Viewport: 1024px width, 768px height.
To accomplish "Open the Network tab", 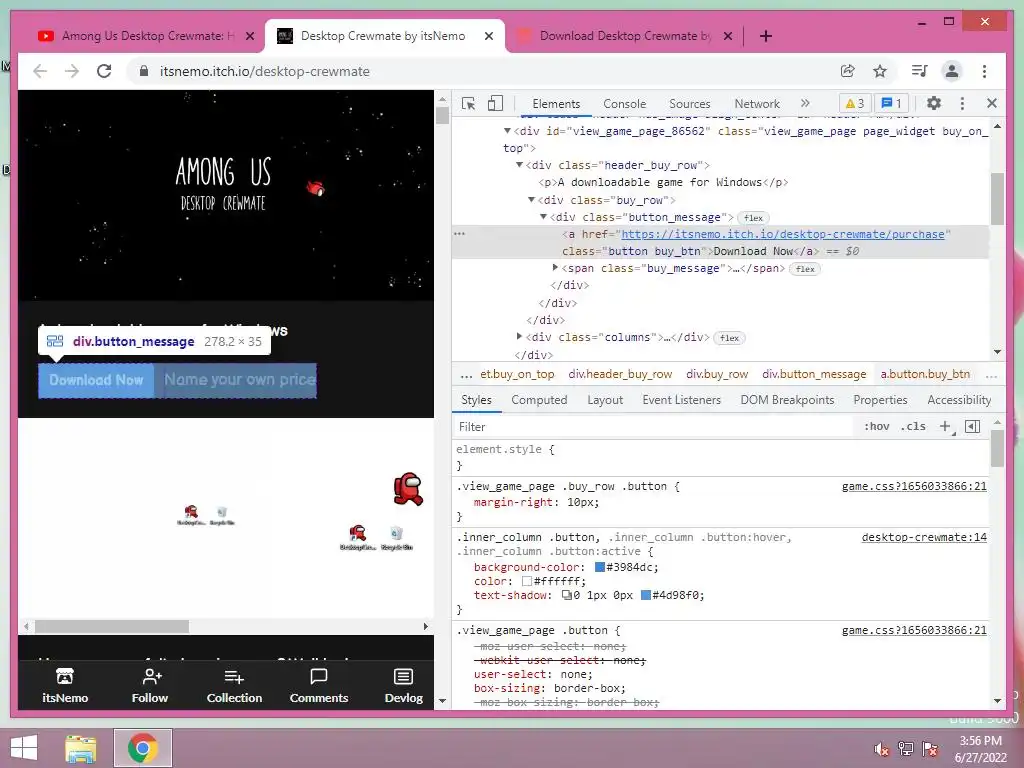I will pyautogui.click(x=757, y=104).
